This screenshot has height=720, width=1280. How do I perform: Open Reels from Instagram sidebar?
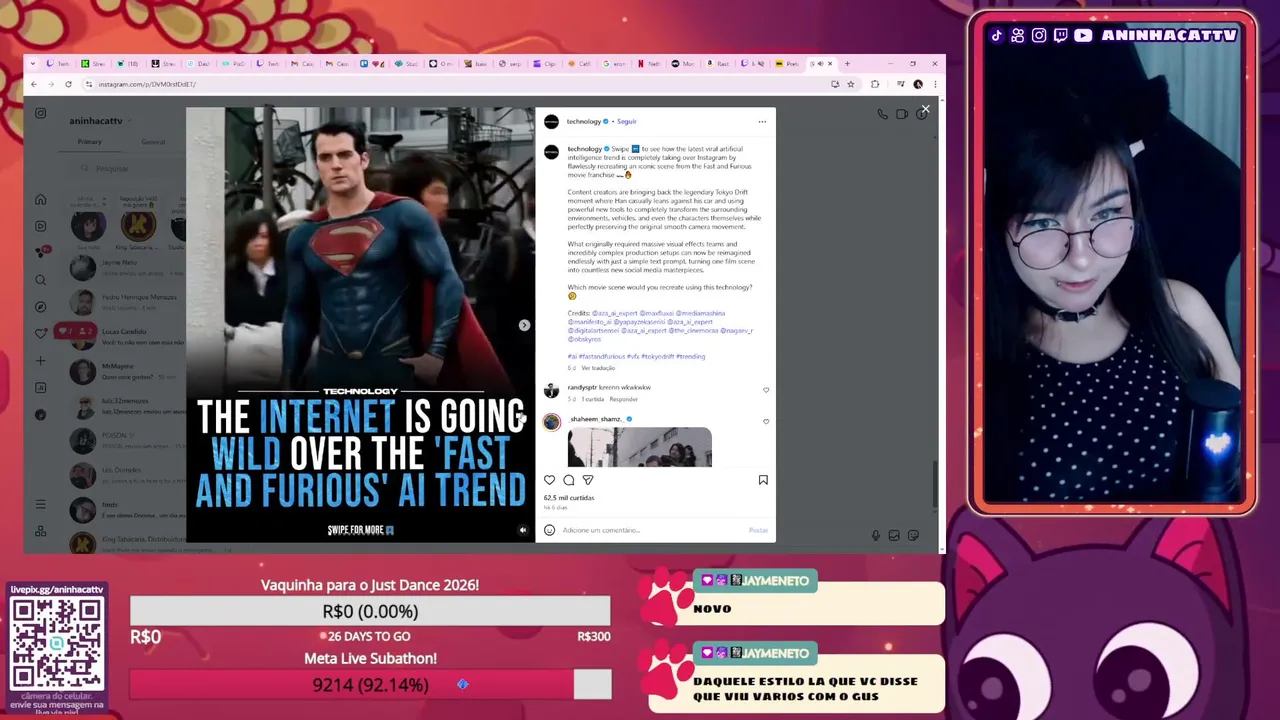click(x=41, y=226)
